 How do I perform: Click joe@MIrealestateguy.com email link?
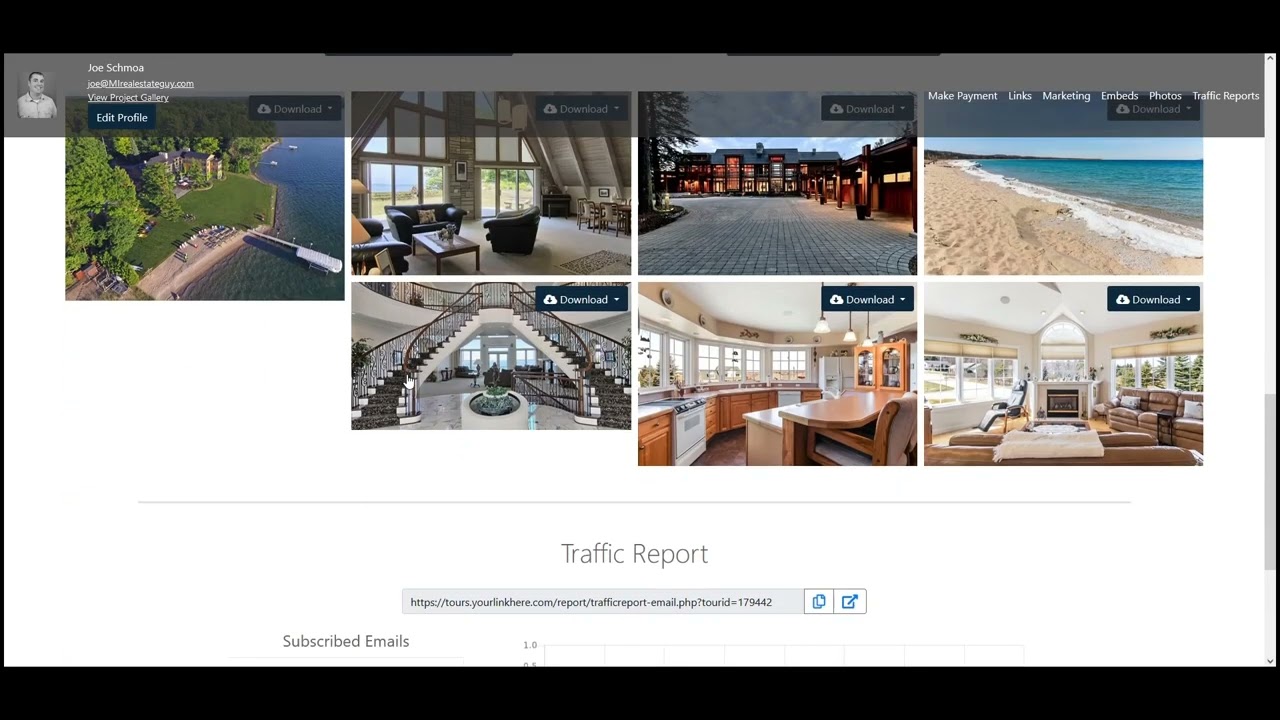tap(140, 83)
